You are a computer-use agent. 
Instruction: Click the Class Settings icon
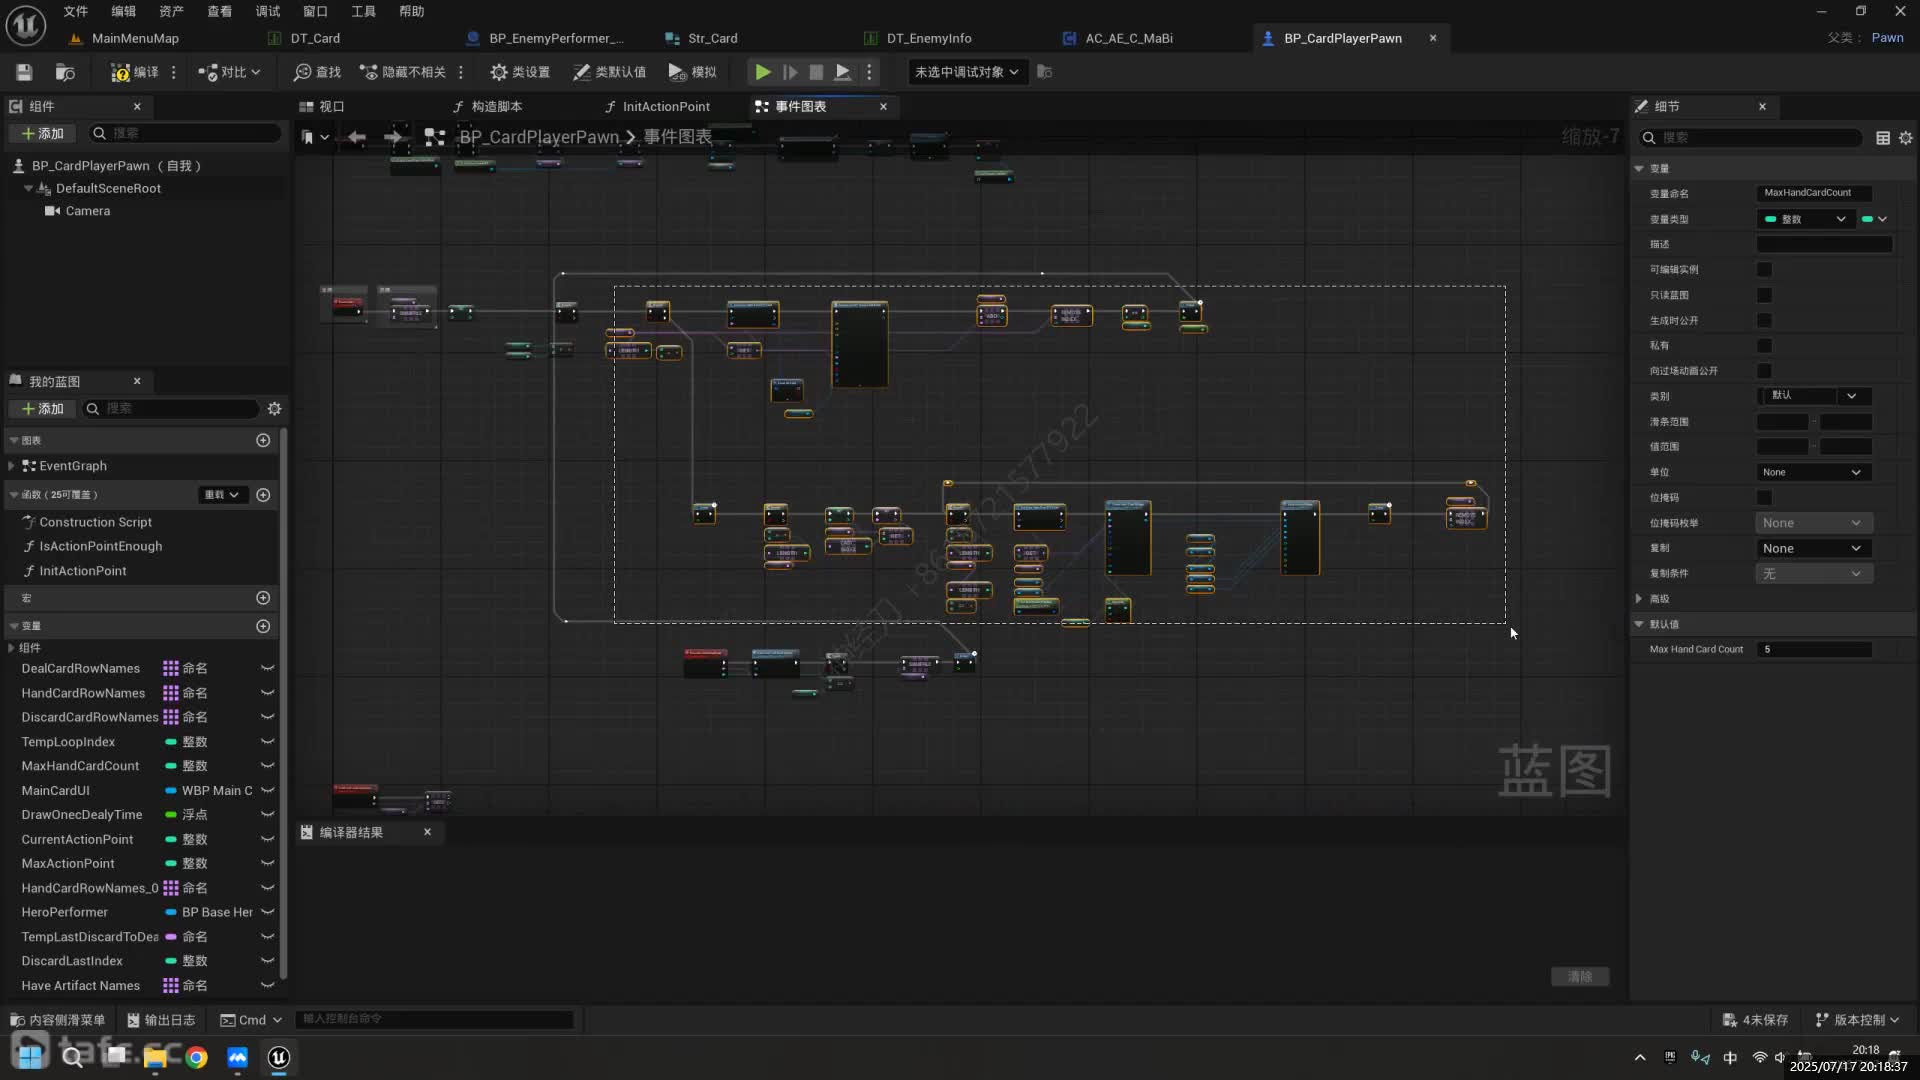tap(520, 72)
